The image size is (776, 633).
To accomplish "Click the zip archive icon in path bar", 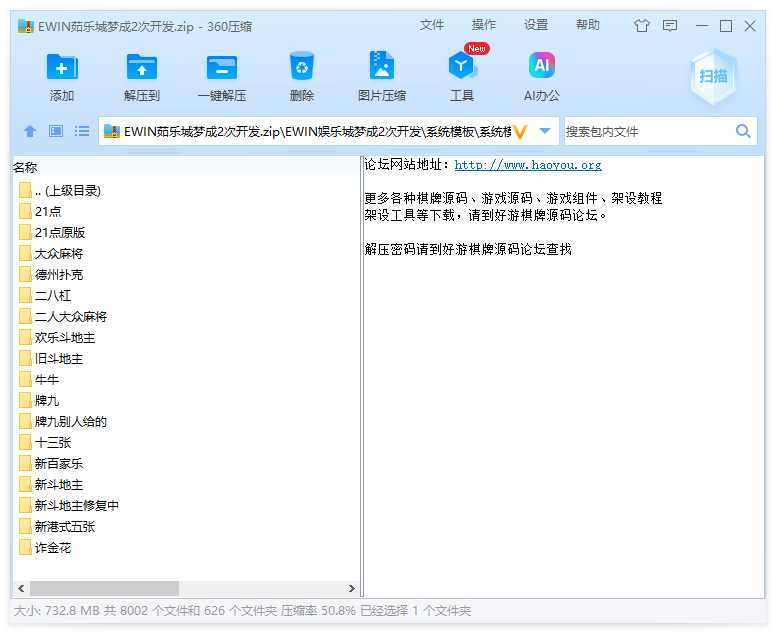I will click(112, 132).
